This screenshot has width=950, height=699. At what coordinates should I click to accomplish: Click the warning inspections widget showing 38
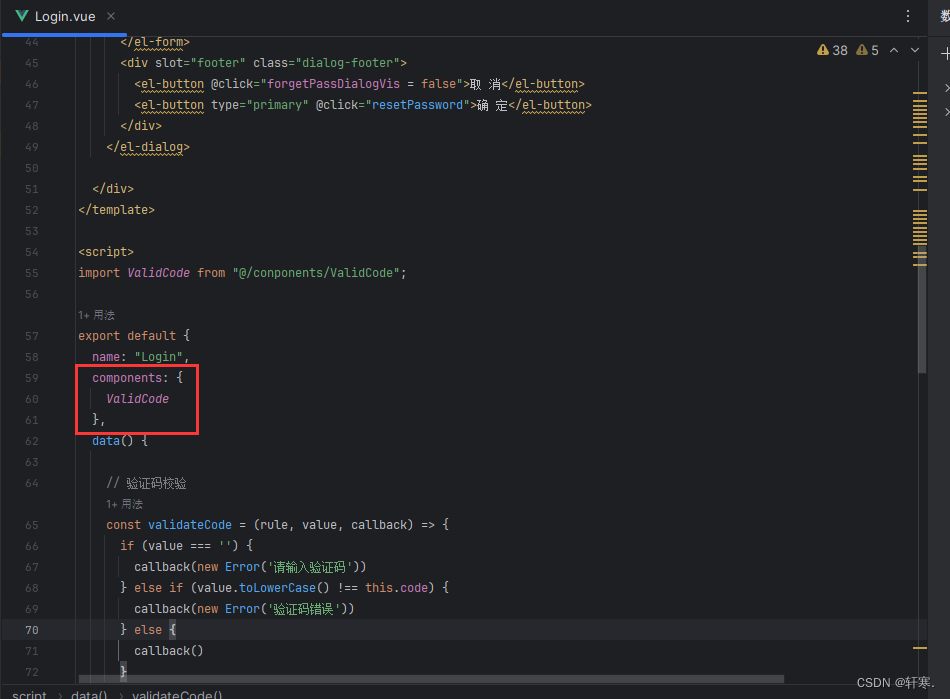[x=831, y=48]
